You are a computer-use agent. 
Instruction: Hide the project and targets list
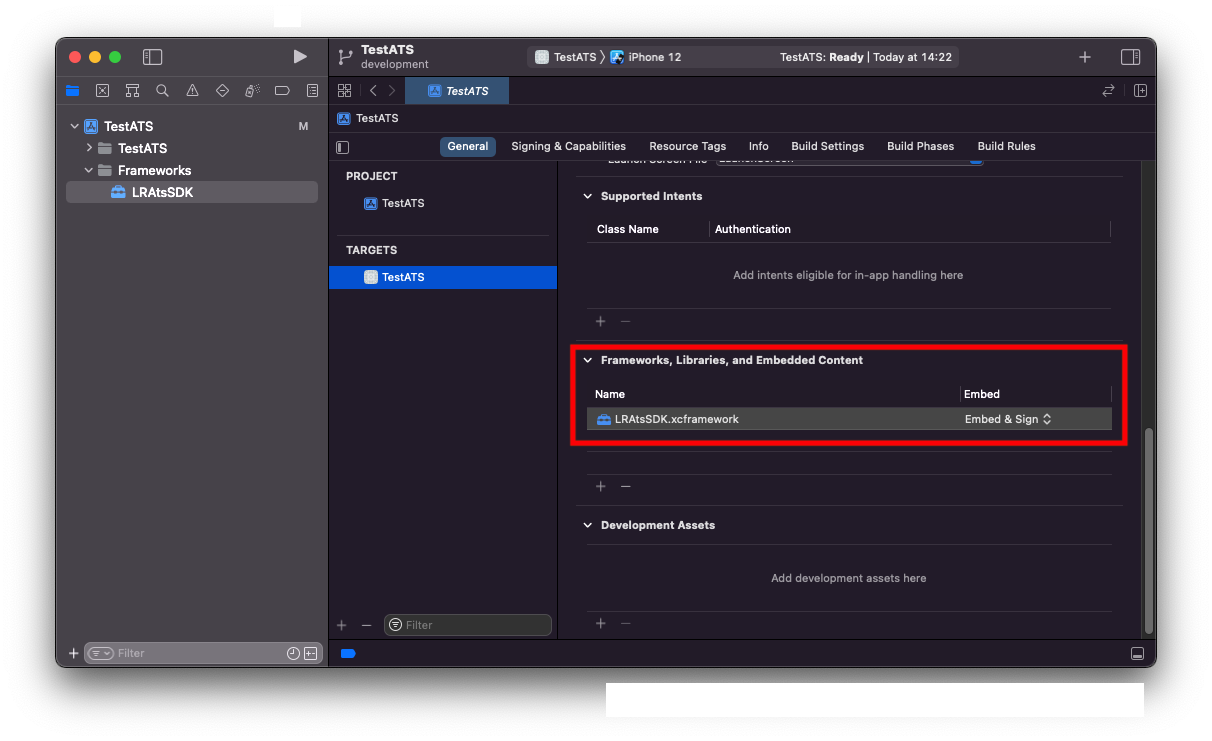(x=343, y=147)
